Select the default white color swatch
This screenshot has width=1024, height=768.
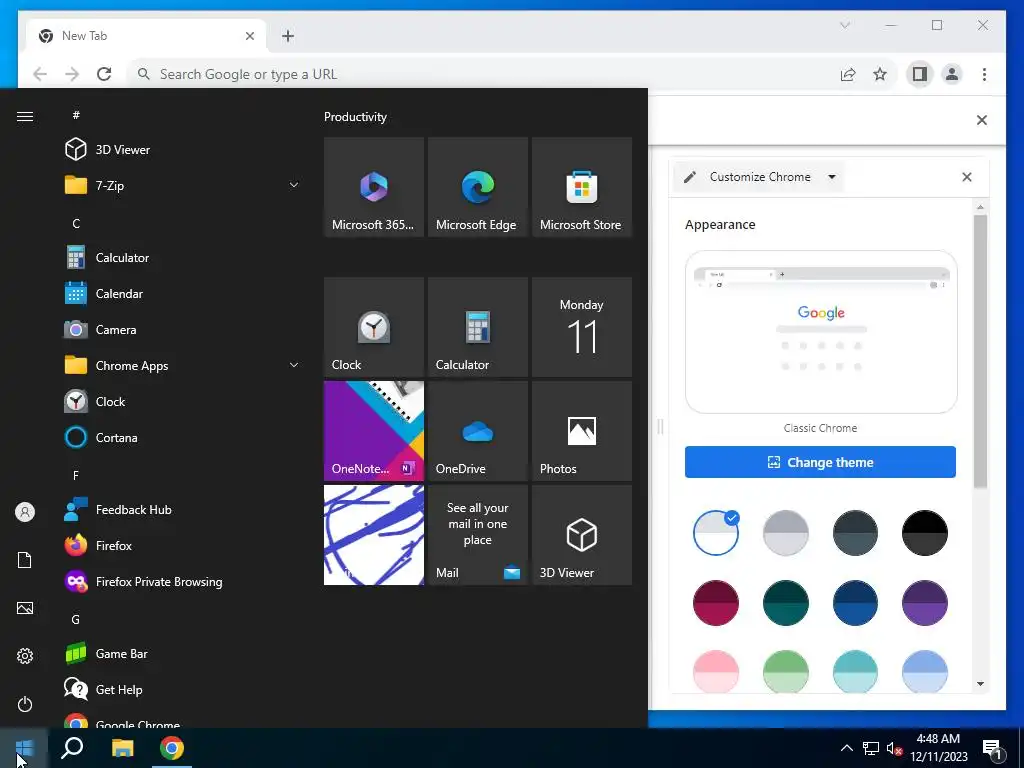716,533
